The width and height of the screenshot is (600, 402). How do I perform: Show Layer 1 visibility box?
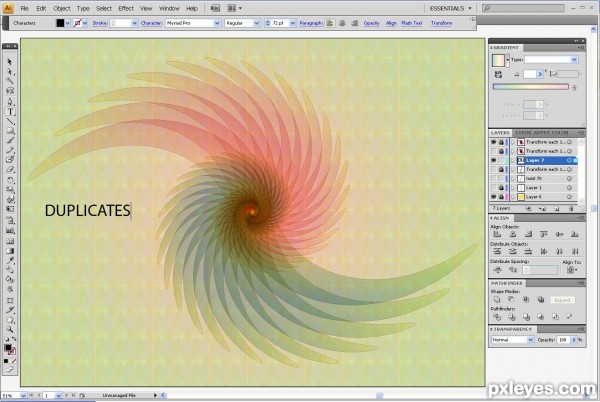coord(494,188)
